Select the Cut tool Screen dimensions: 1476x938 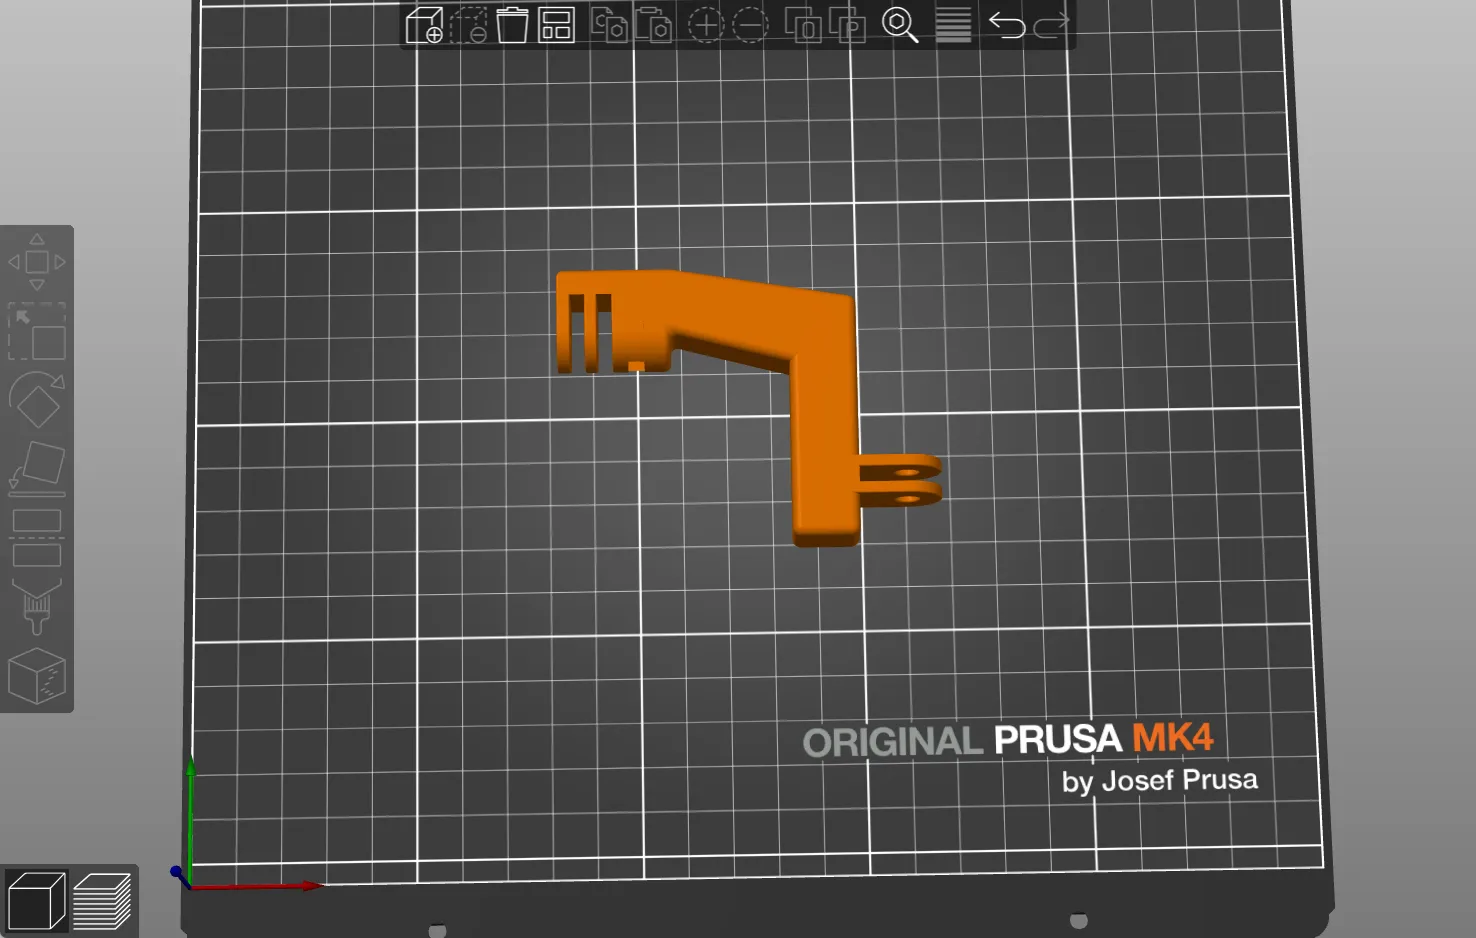[37, 538]
